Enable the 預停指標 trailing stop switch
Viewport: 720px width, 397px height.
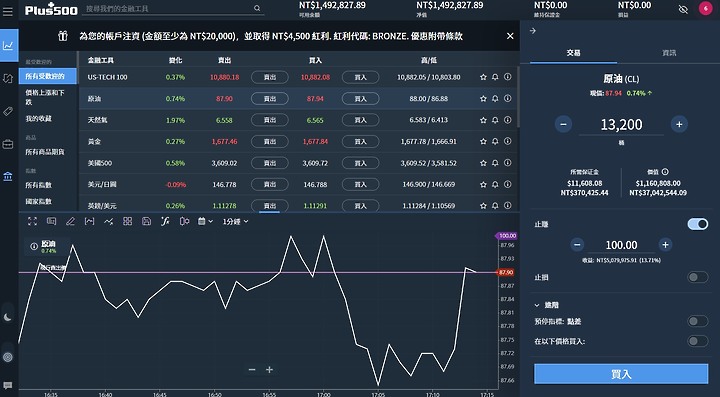click(x=698, y=321)
